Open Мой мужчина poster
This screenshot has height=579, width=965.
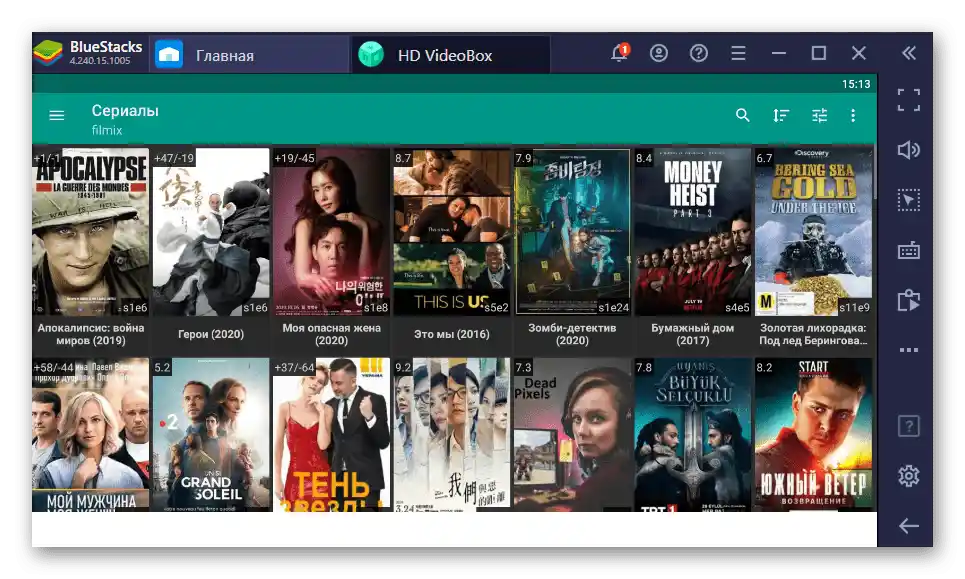click(x=90, y=435)
